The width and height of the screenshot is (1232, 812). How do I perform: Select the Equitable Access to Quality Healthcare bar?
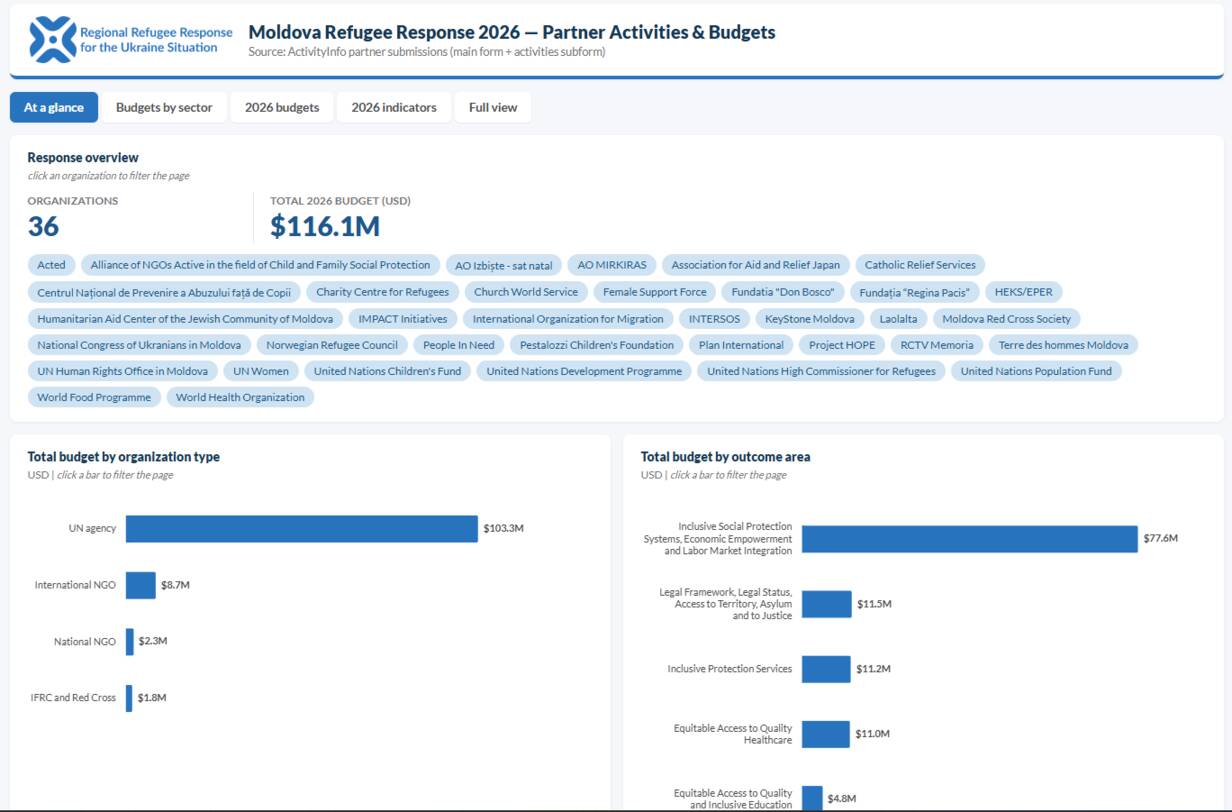(x=826, y=734)
